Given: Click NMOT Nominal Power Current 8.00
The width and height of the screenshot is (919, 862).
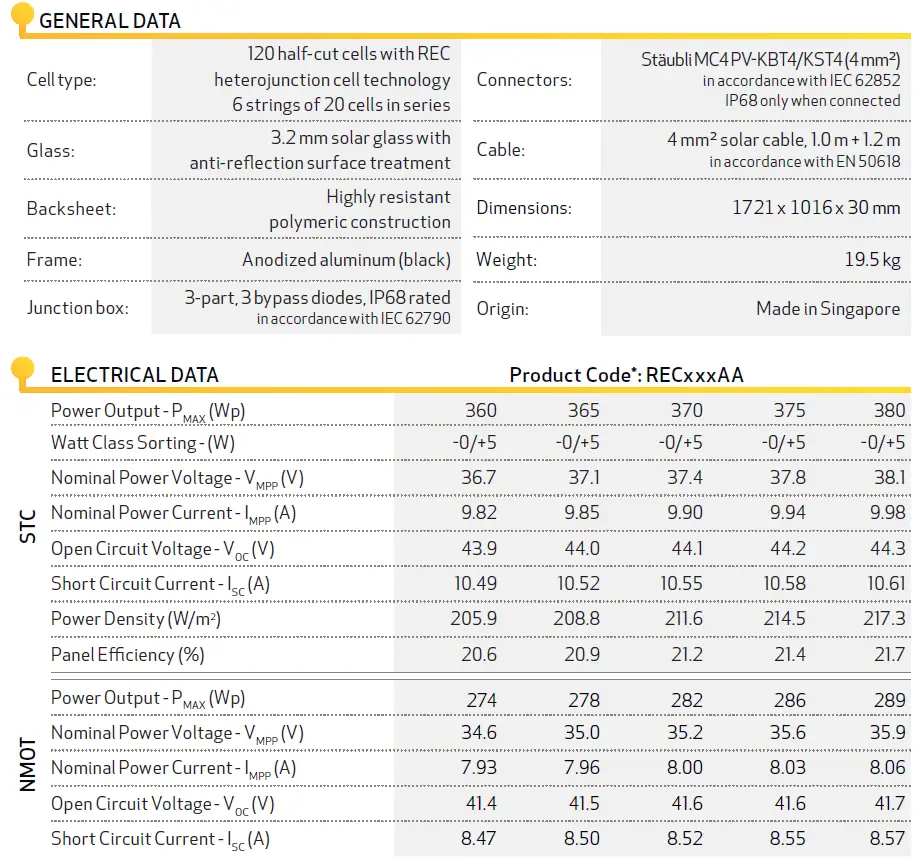Looking at the screenshot, I should coord(685,768).
